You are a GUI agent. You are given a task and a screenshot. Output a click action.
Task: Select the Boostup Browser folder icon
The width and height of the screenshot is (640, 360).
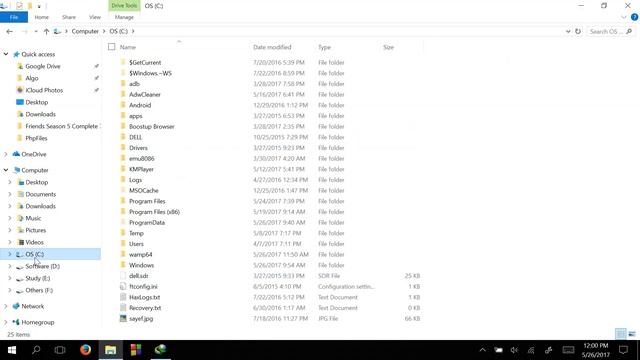123,126
